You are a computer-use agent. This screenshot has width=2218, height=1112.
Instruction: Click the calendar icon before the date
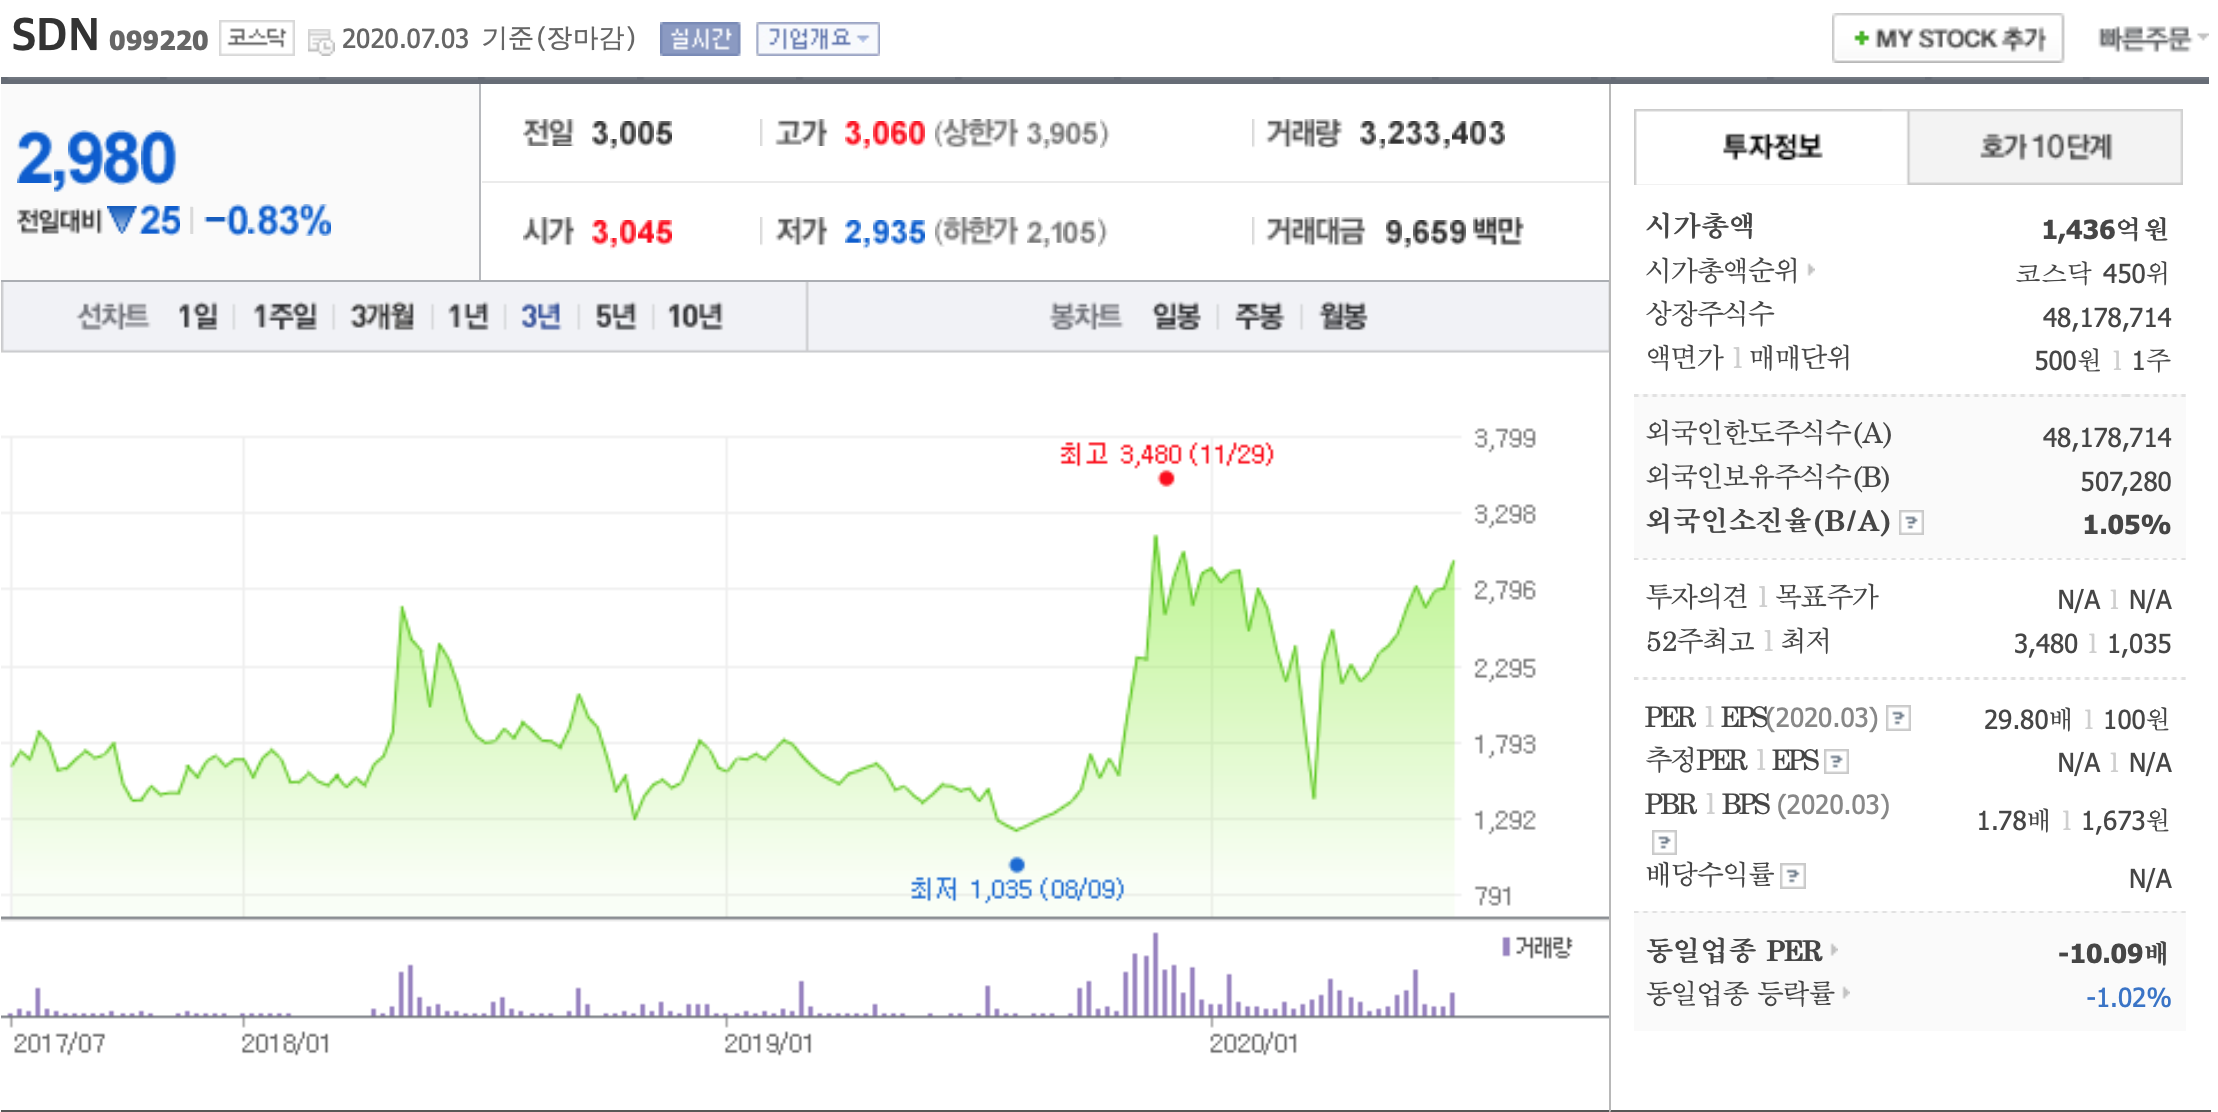321,41
